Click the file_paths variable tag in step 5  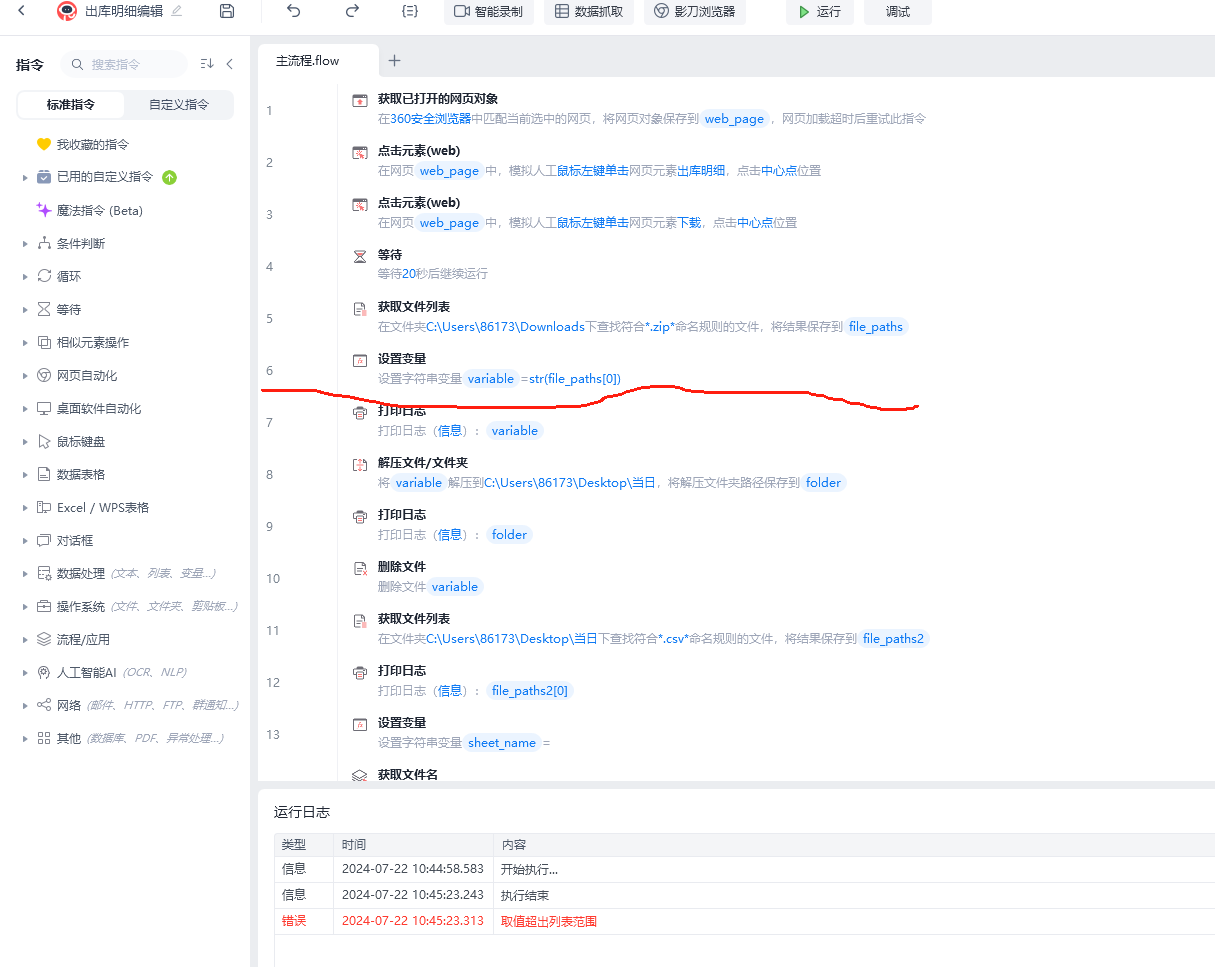point(875,327)
